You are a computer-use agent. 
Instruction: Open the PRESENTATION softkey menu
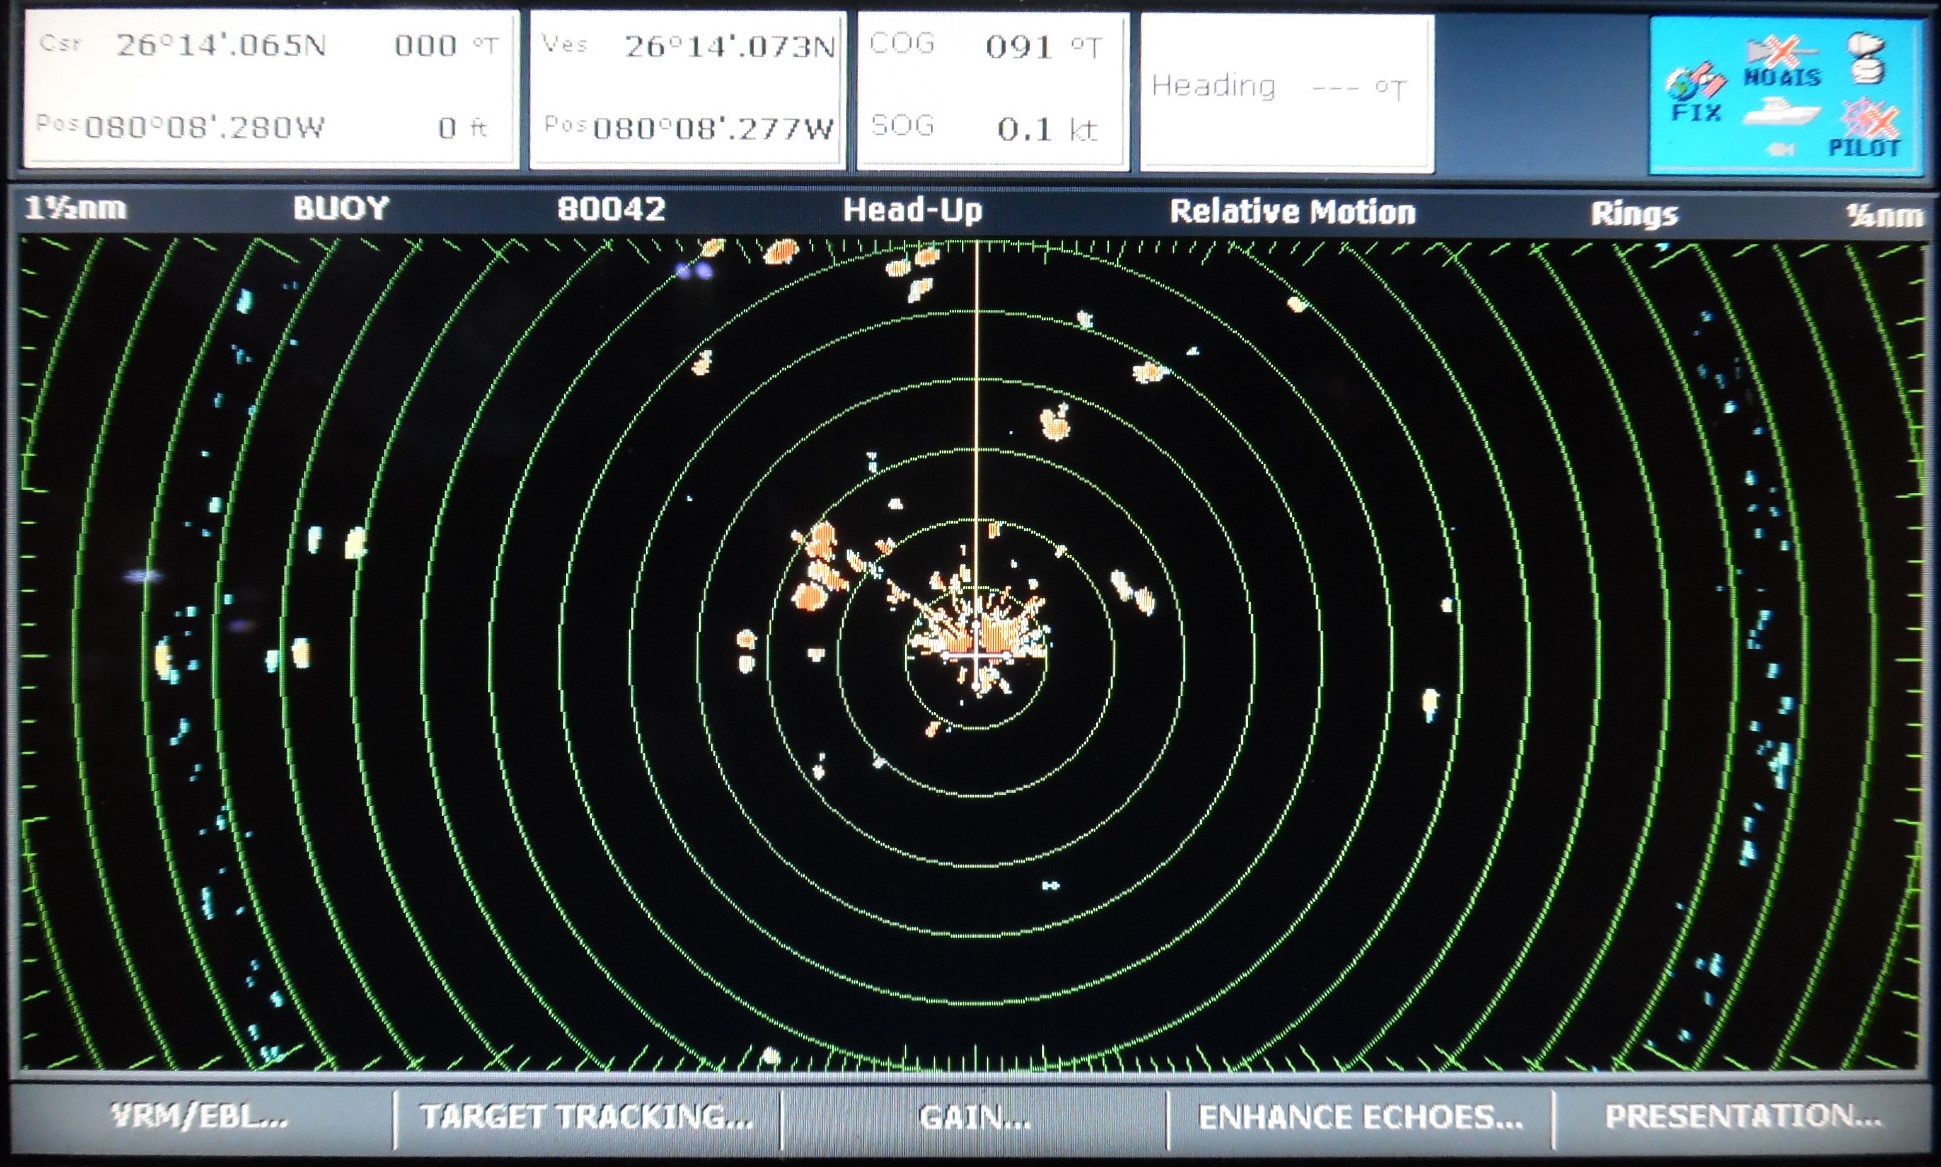point(1742,1117)
